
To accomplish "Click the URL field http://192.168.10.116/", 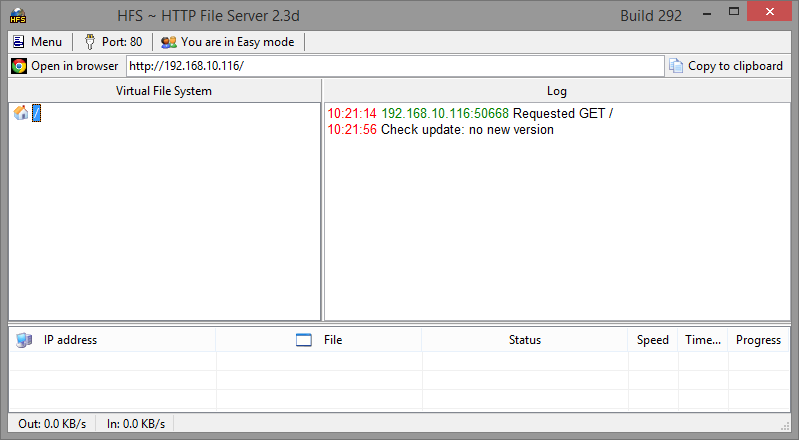I will (x=395, y=66).
